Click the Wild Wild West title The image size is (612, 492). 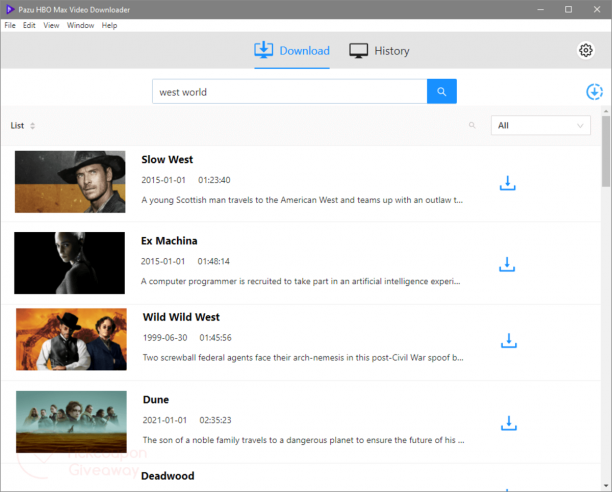pyautogui.click(x=181, y=317)
